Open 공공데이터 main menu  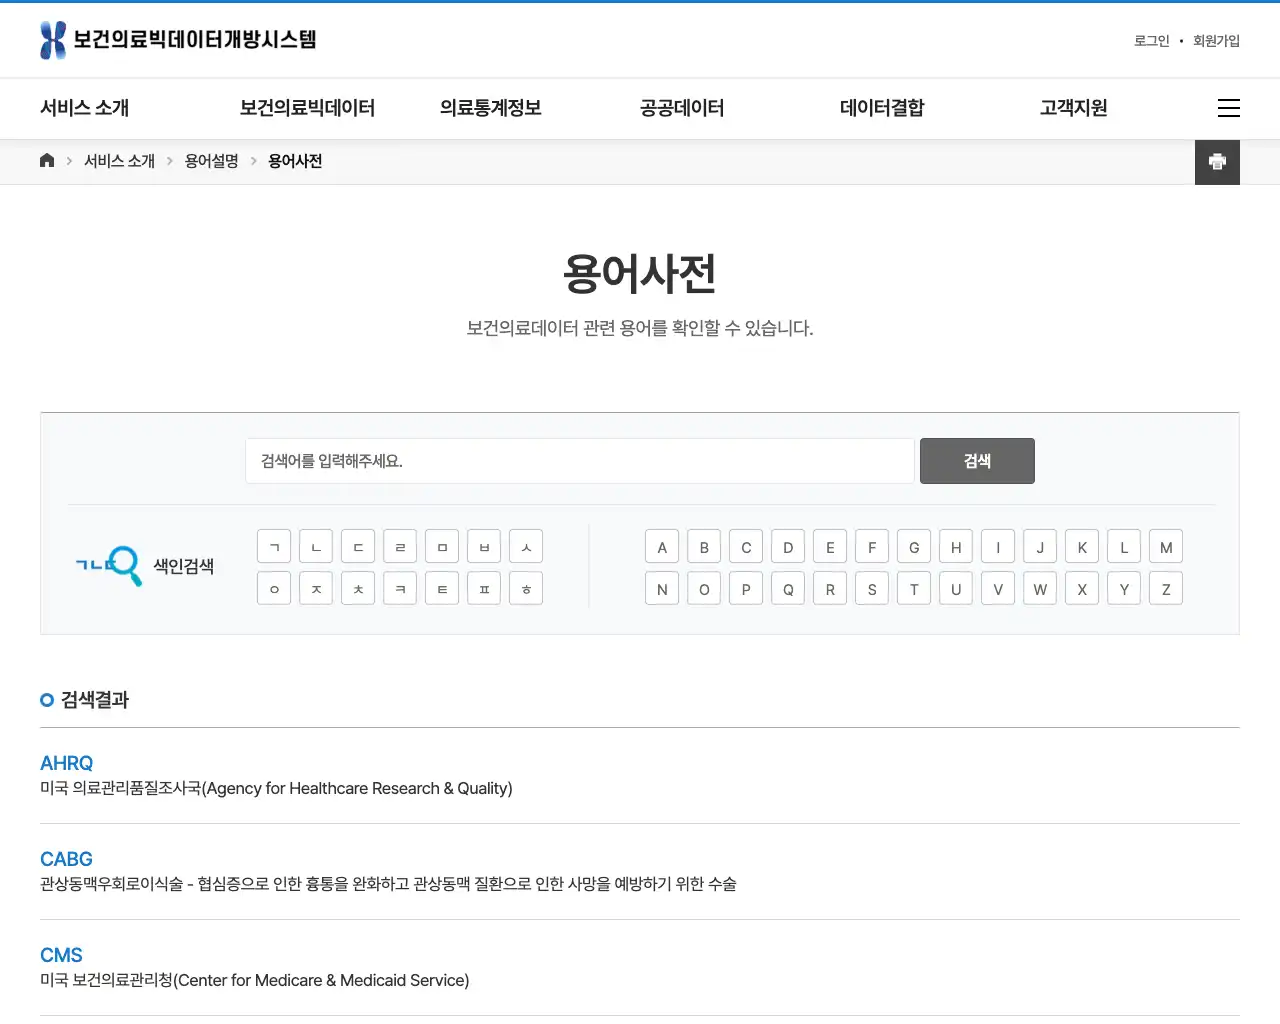click(682, 108)
